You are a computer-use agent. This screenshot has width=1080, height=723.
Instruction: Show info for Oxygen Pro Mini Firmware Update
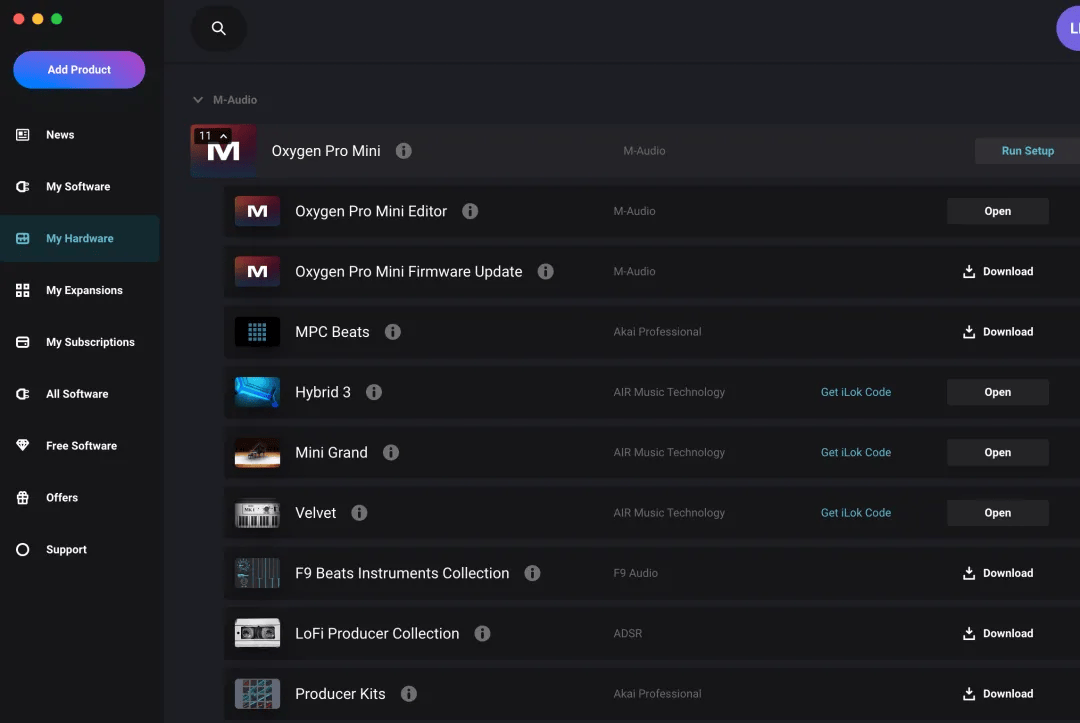(x=546, y=271)
